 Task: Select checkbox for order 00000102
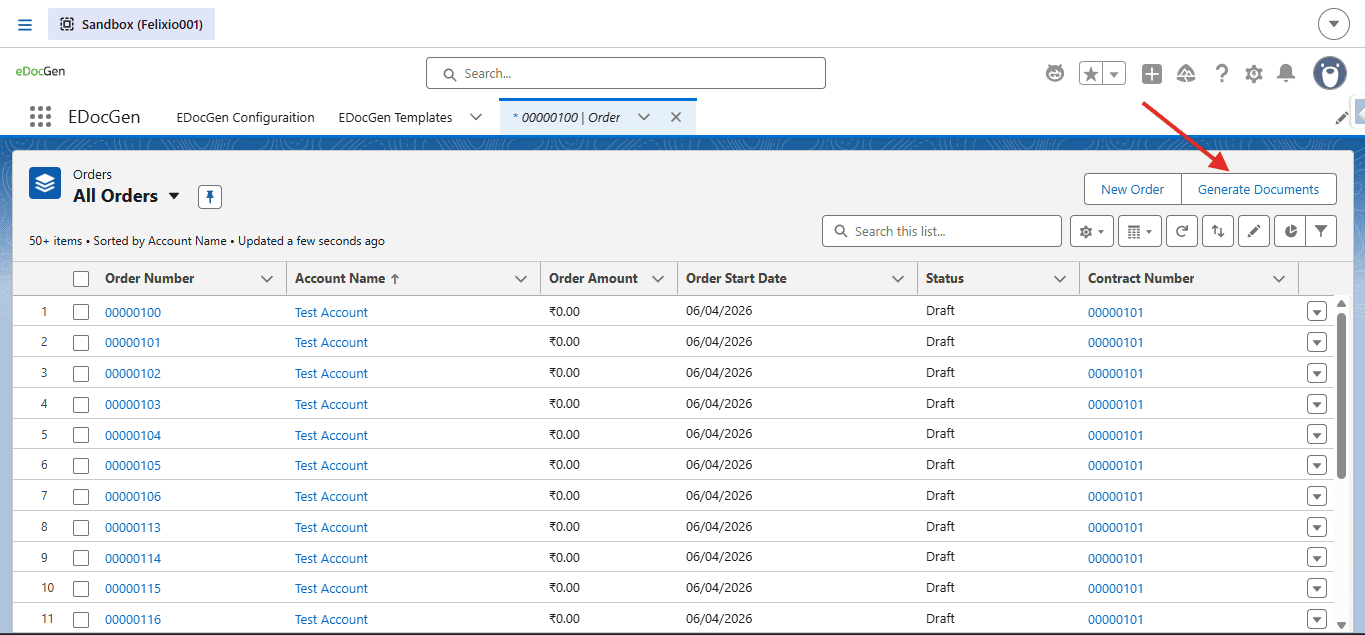[81, 374]
